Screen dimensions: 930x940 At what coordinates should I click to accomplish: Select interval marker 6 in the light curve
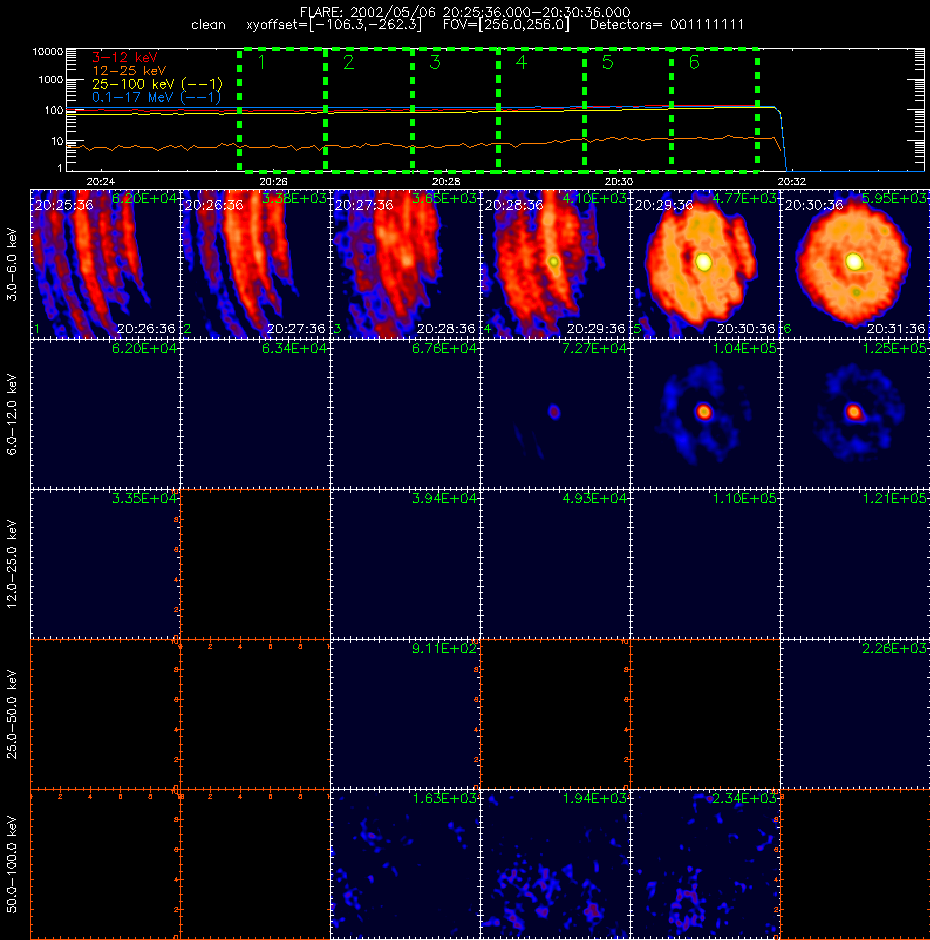tap(694, 62)
